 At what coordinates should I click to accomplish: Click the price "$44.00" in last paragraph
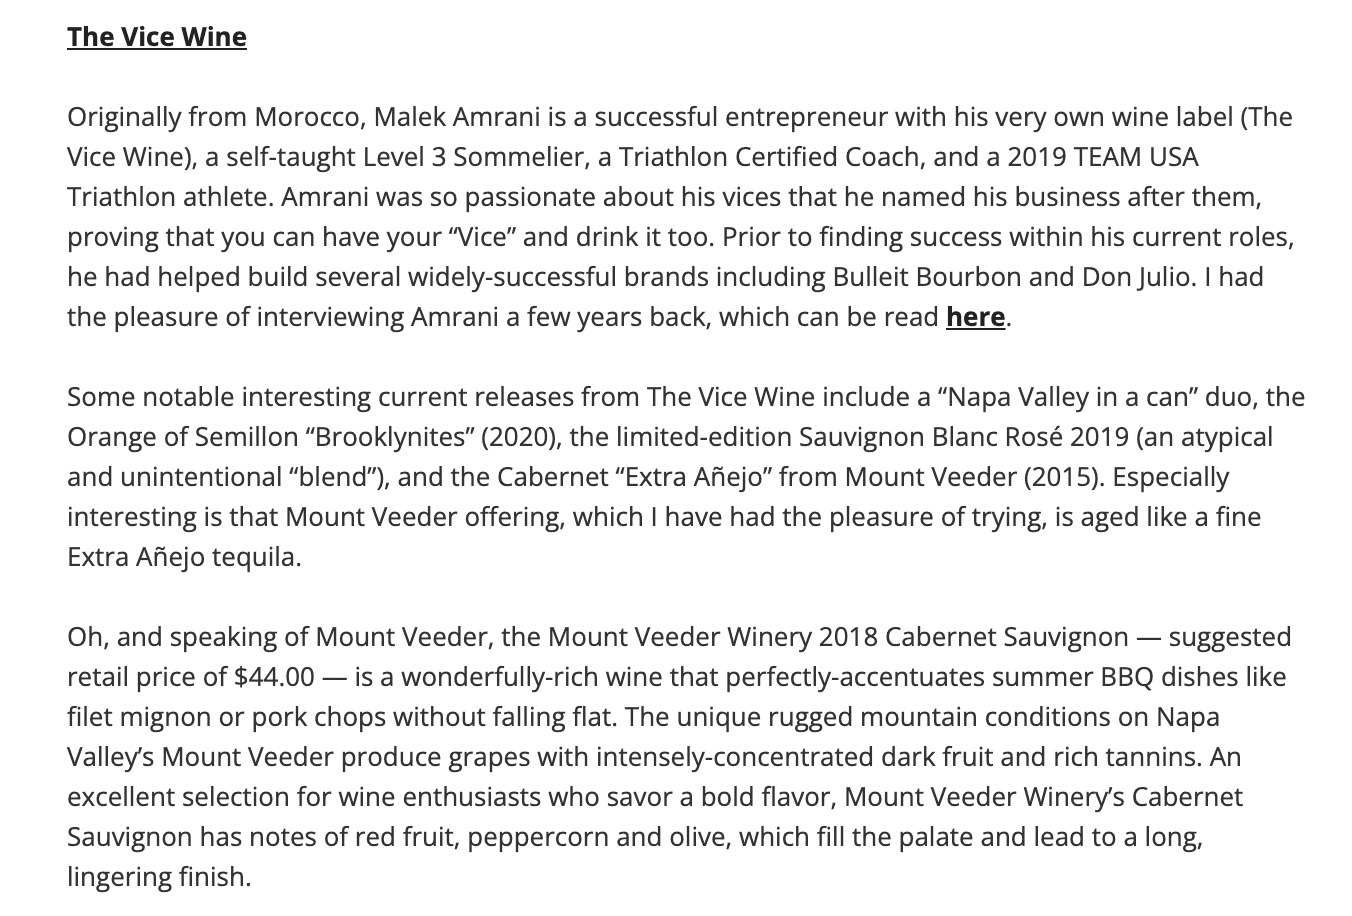click(275, 677)
